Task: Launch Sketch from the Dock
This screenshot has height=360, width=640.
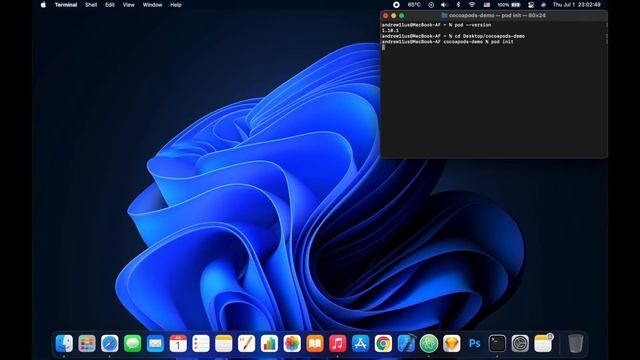Action: (451, 343)
